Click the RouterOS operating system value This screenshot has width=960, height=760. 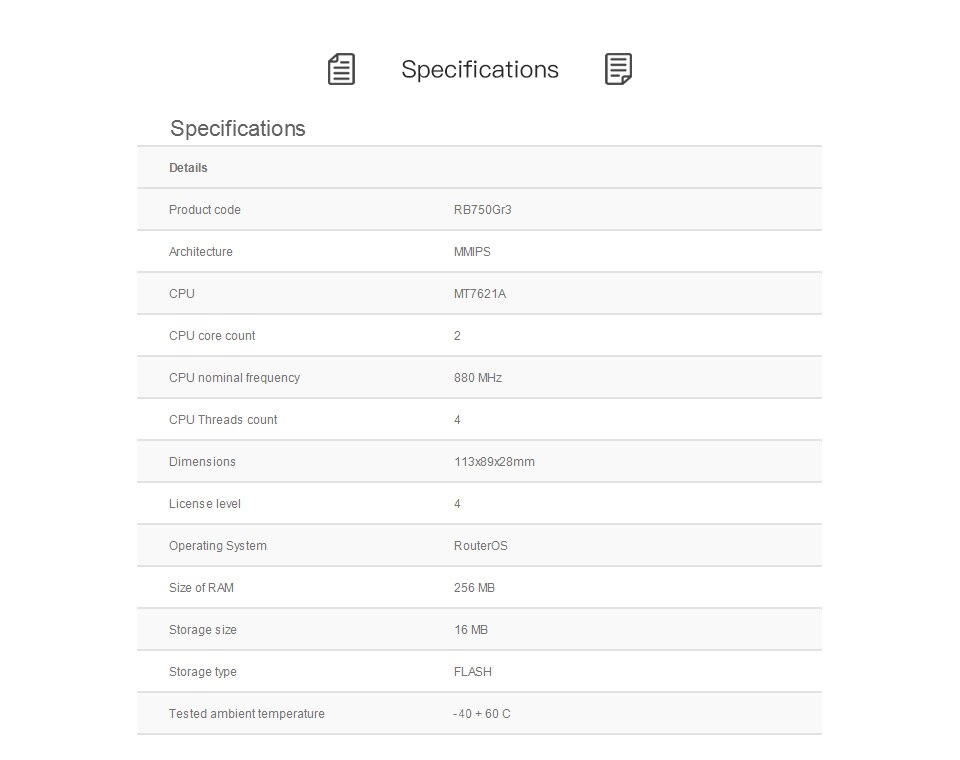pos(481,546)
